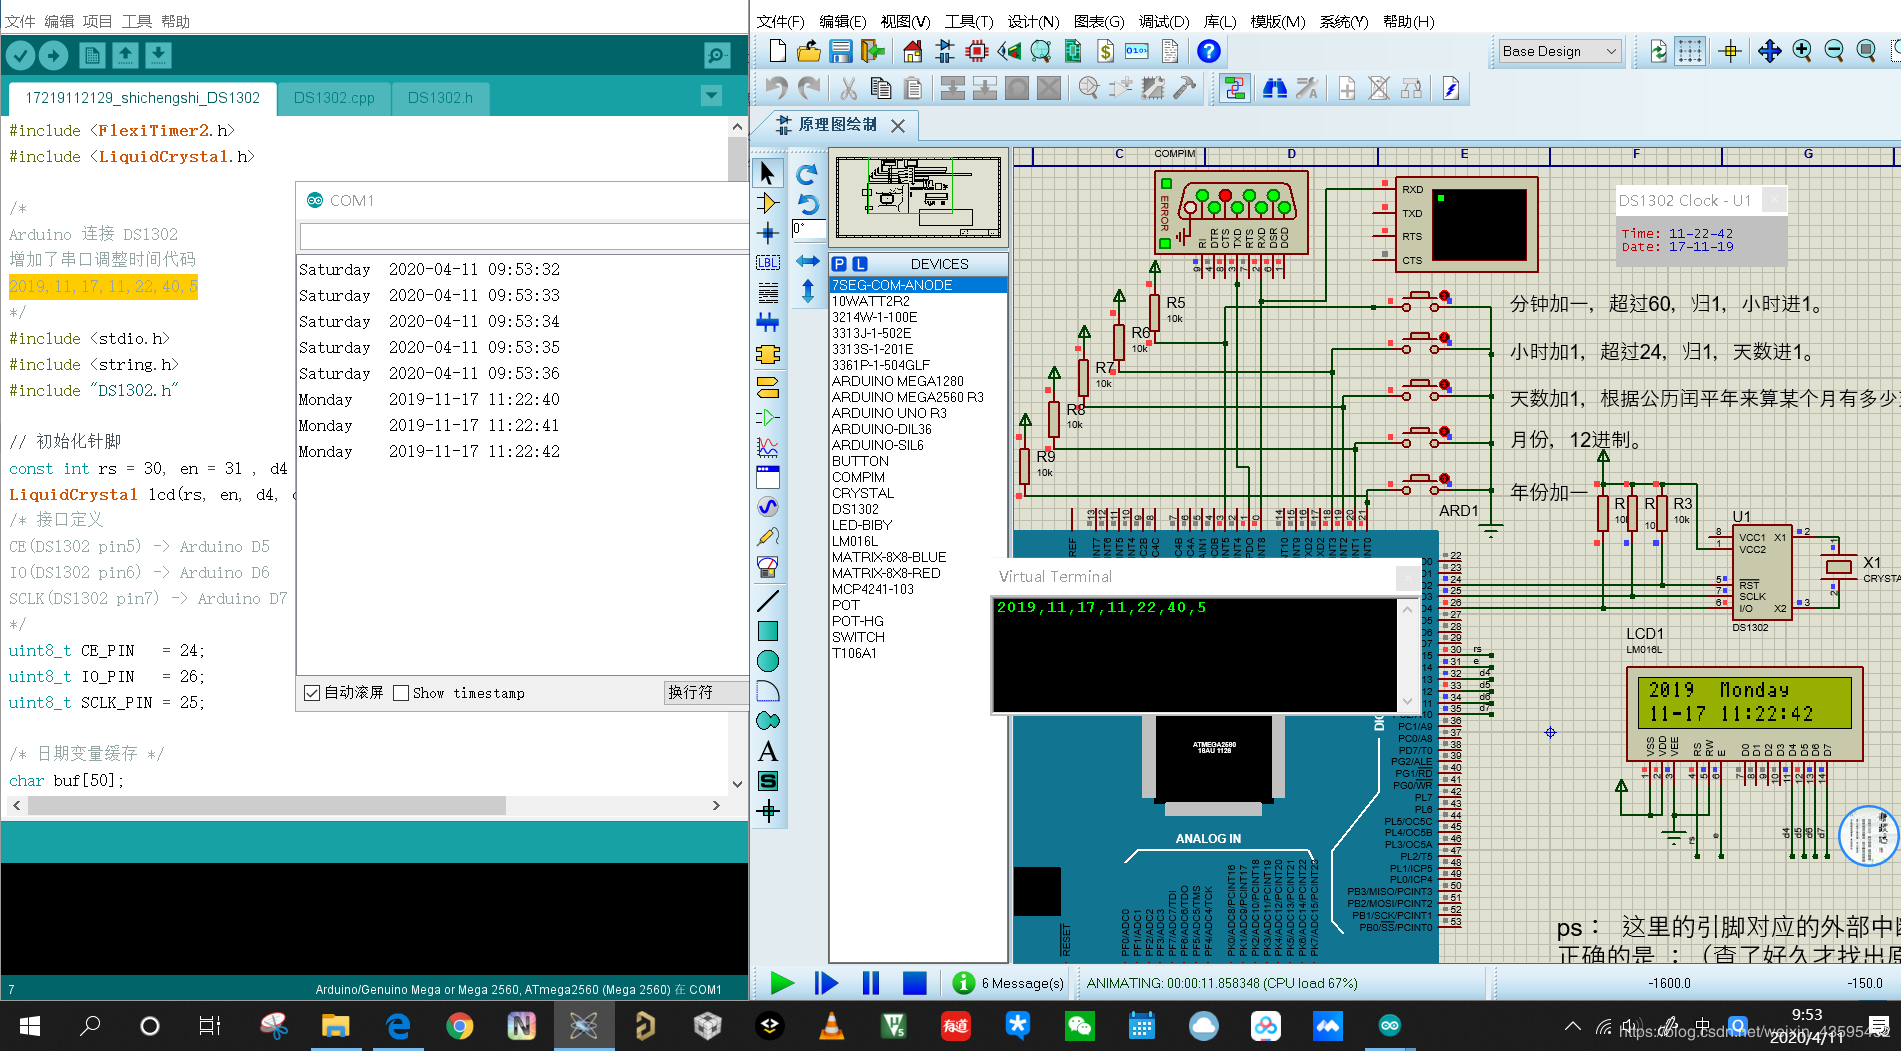Toggle minute-increment push button latch
This screenshot has height=1051, width=1901.
[x=1444, y=297]
